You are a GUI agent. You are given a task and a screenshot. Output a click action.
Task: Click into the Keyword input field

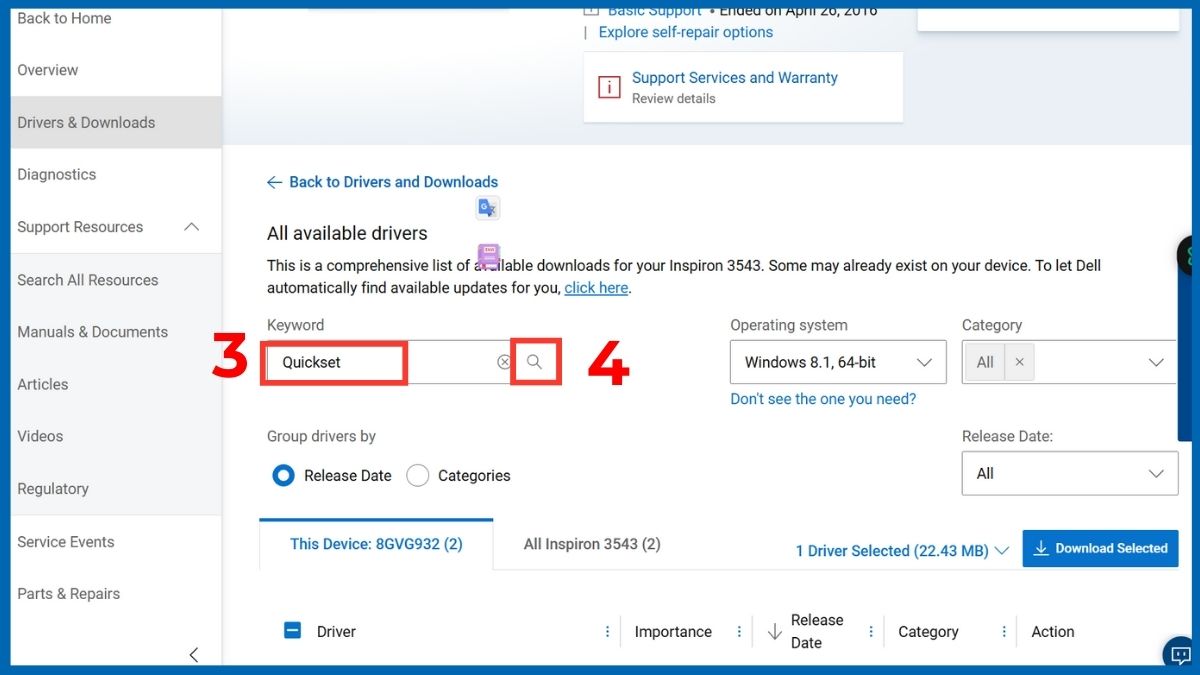coord(390,362)
